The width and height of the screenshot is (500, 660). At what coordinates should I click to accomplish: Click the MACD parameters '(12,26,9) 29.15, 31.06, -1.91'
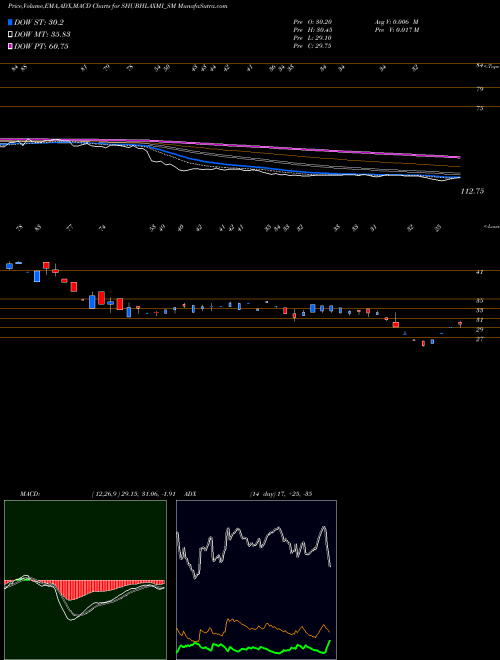coord(133,494)
